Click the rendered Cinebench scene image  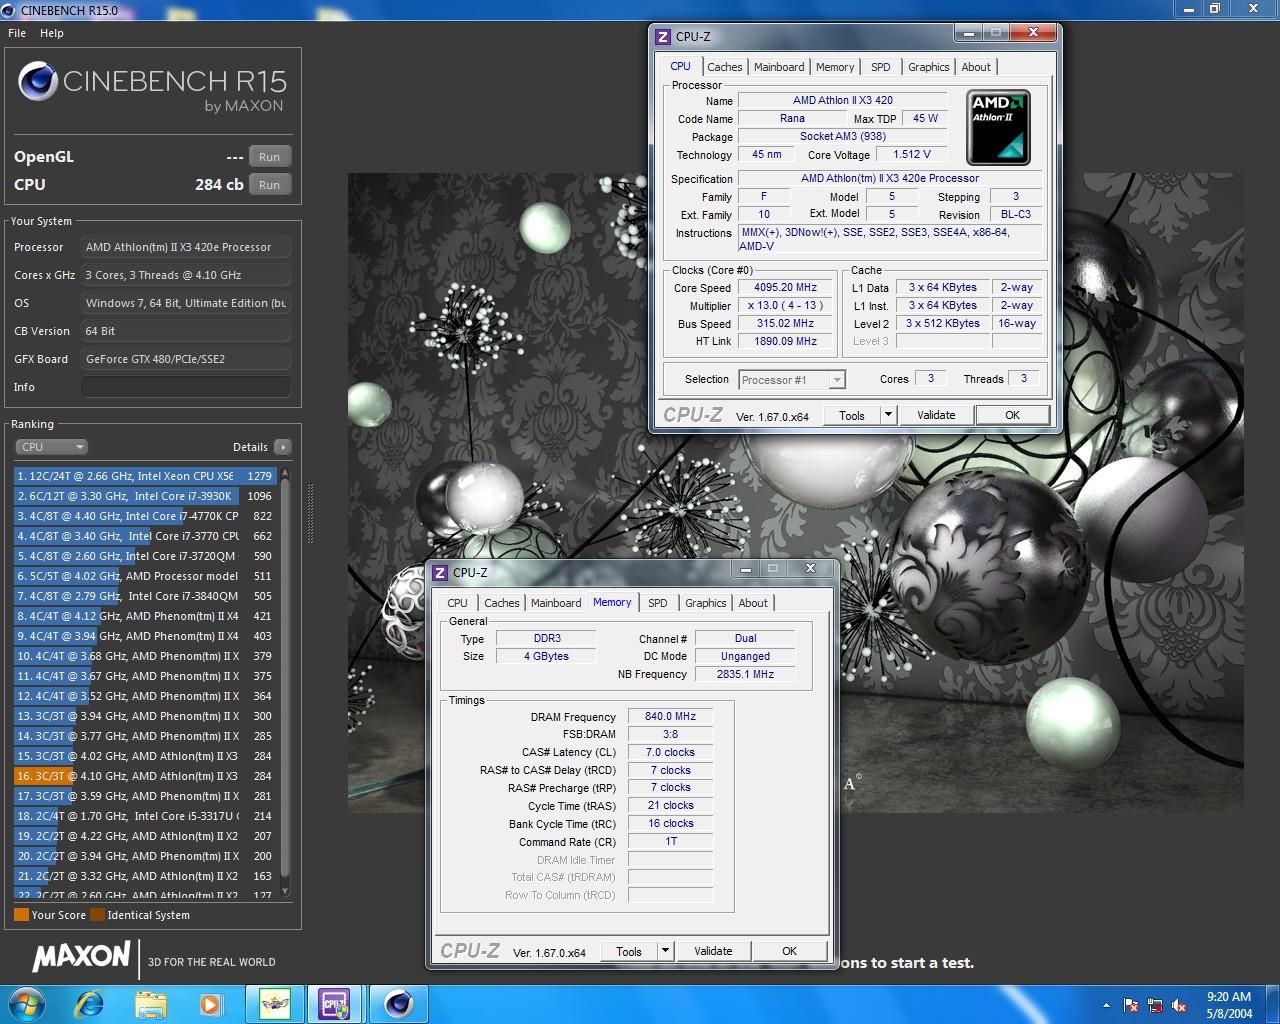(795, 492)
